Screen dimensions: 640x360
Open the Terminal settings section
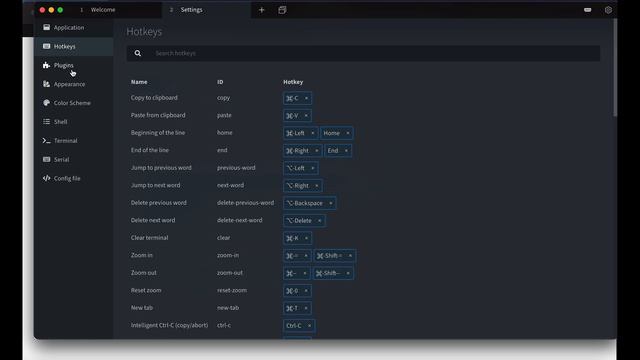click(73, 140)
